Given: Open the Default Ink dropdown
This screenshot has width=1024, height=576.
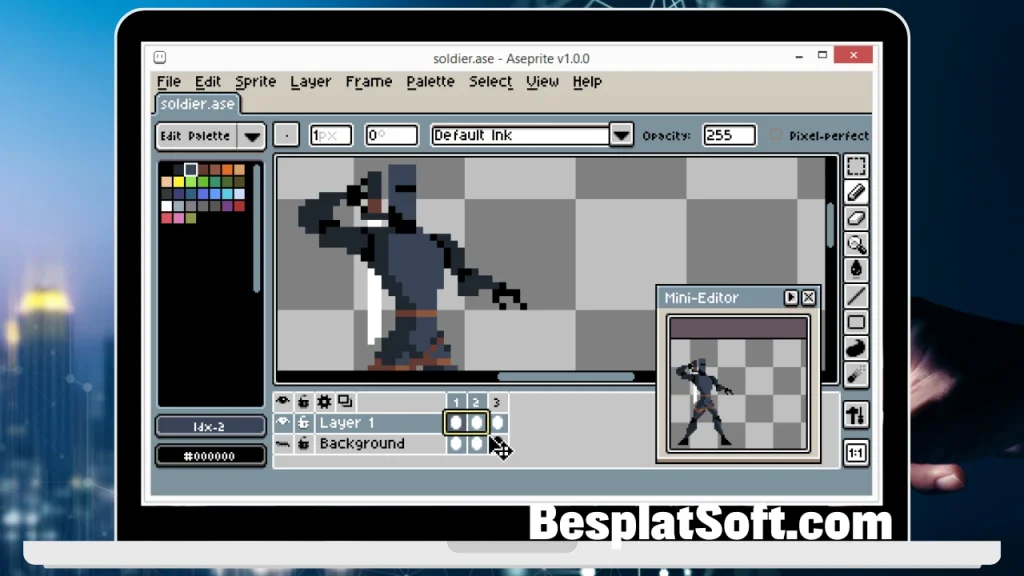Looking at the screenshot, I should pos(621,134).
